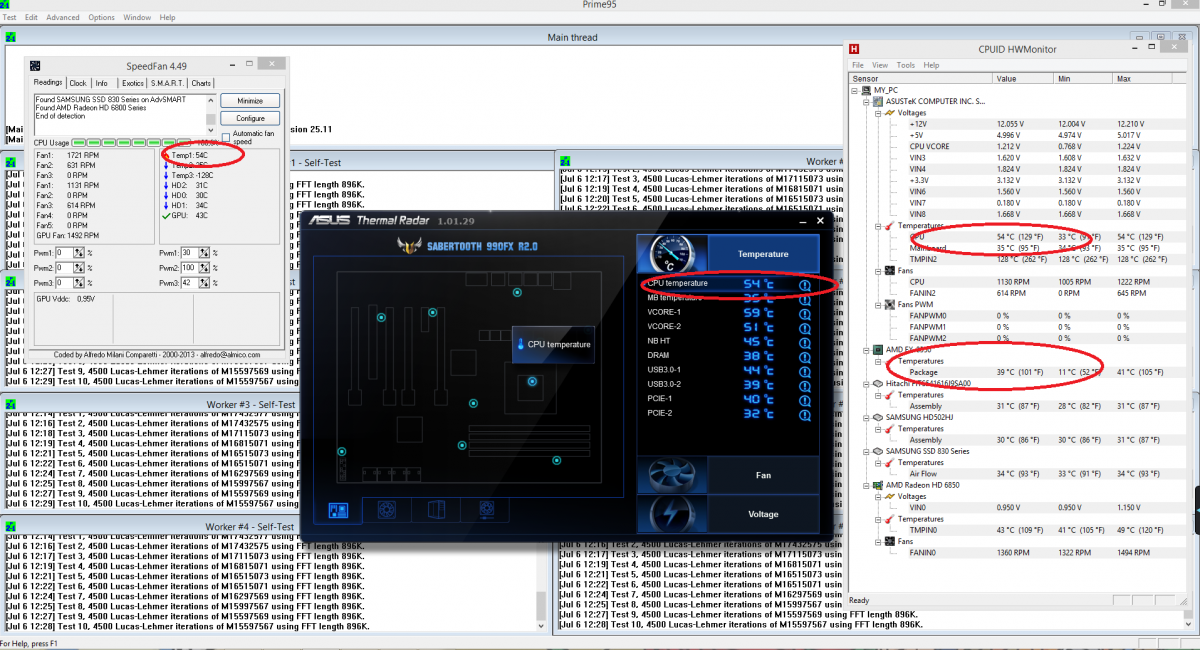This screenshot has width=1200, height=650.
Task: Click the Worker #4 window Prime95 icon
Action: 9,526
